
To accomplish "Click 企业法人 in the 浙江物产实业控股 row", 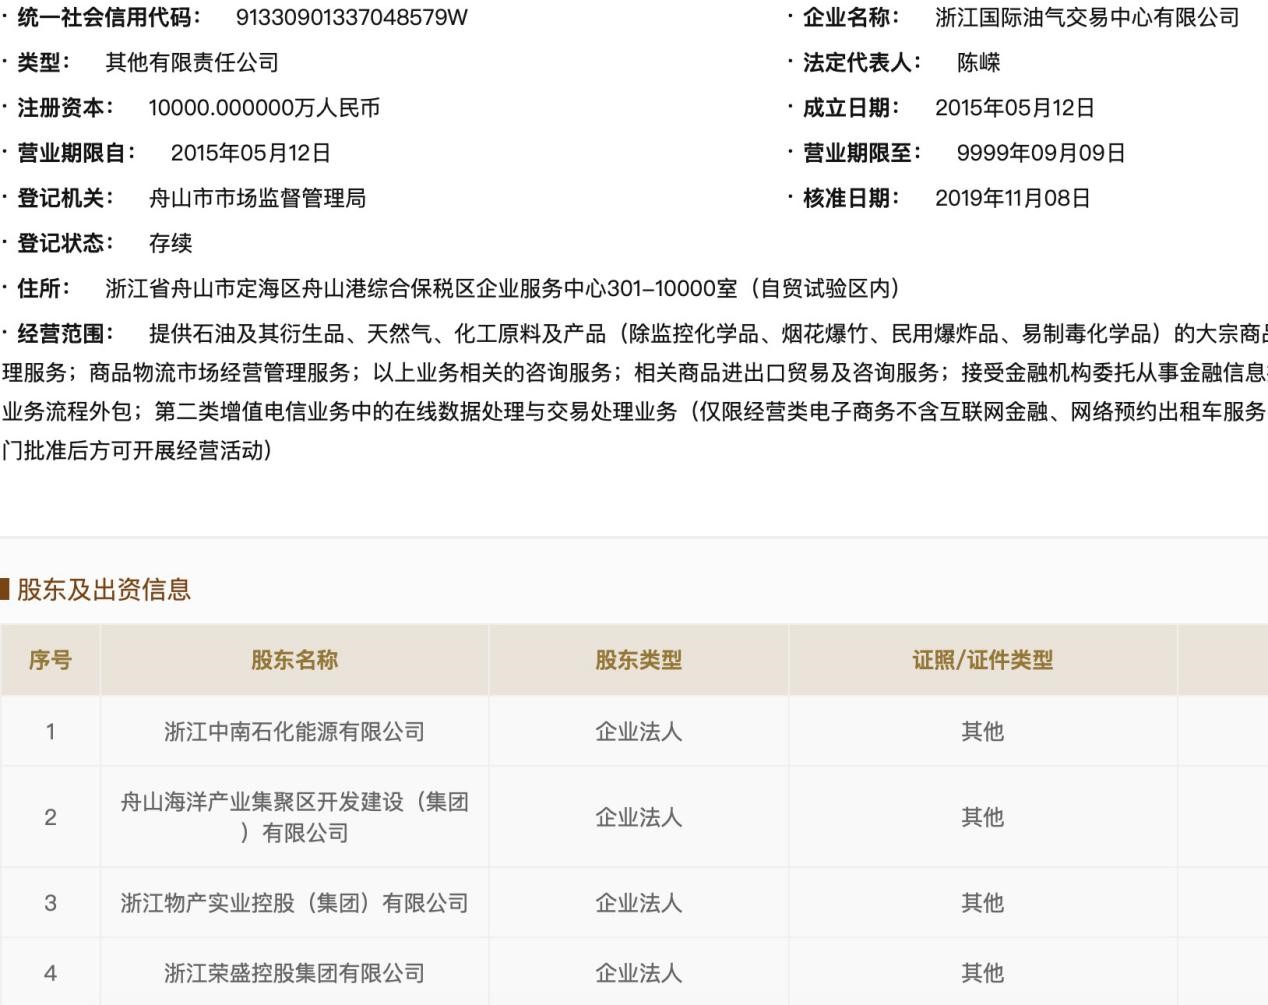I will tap(638, 903).
